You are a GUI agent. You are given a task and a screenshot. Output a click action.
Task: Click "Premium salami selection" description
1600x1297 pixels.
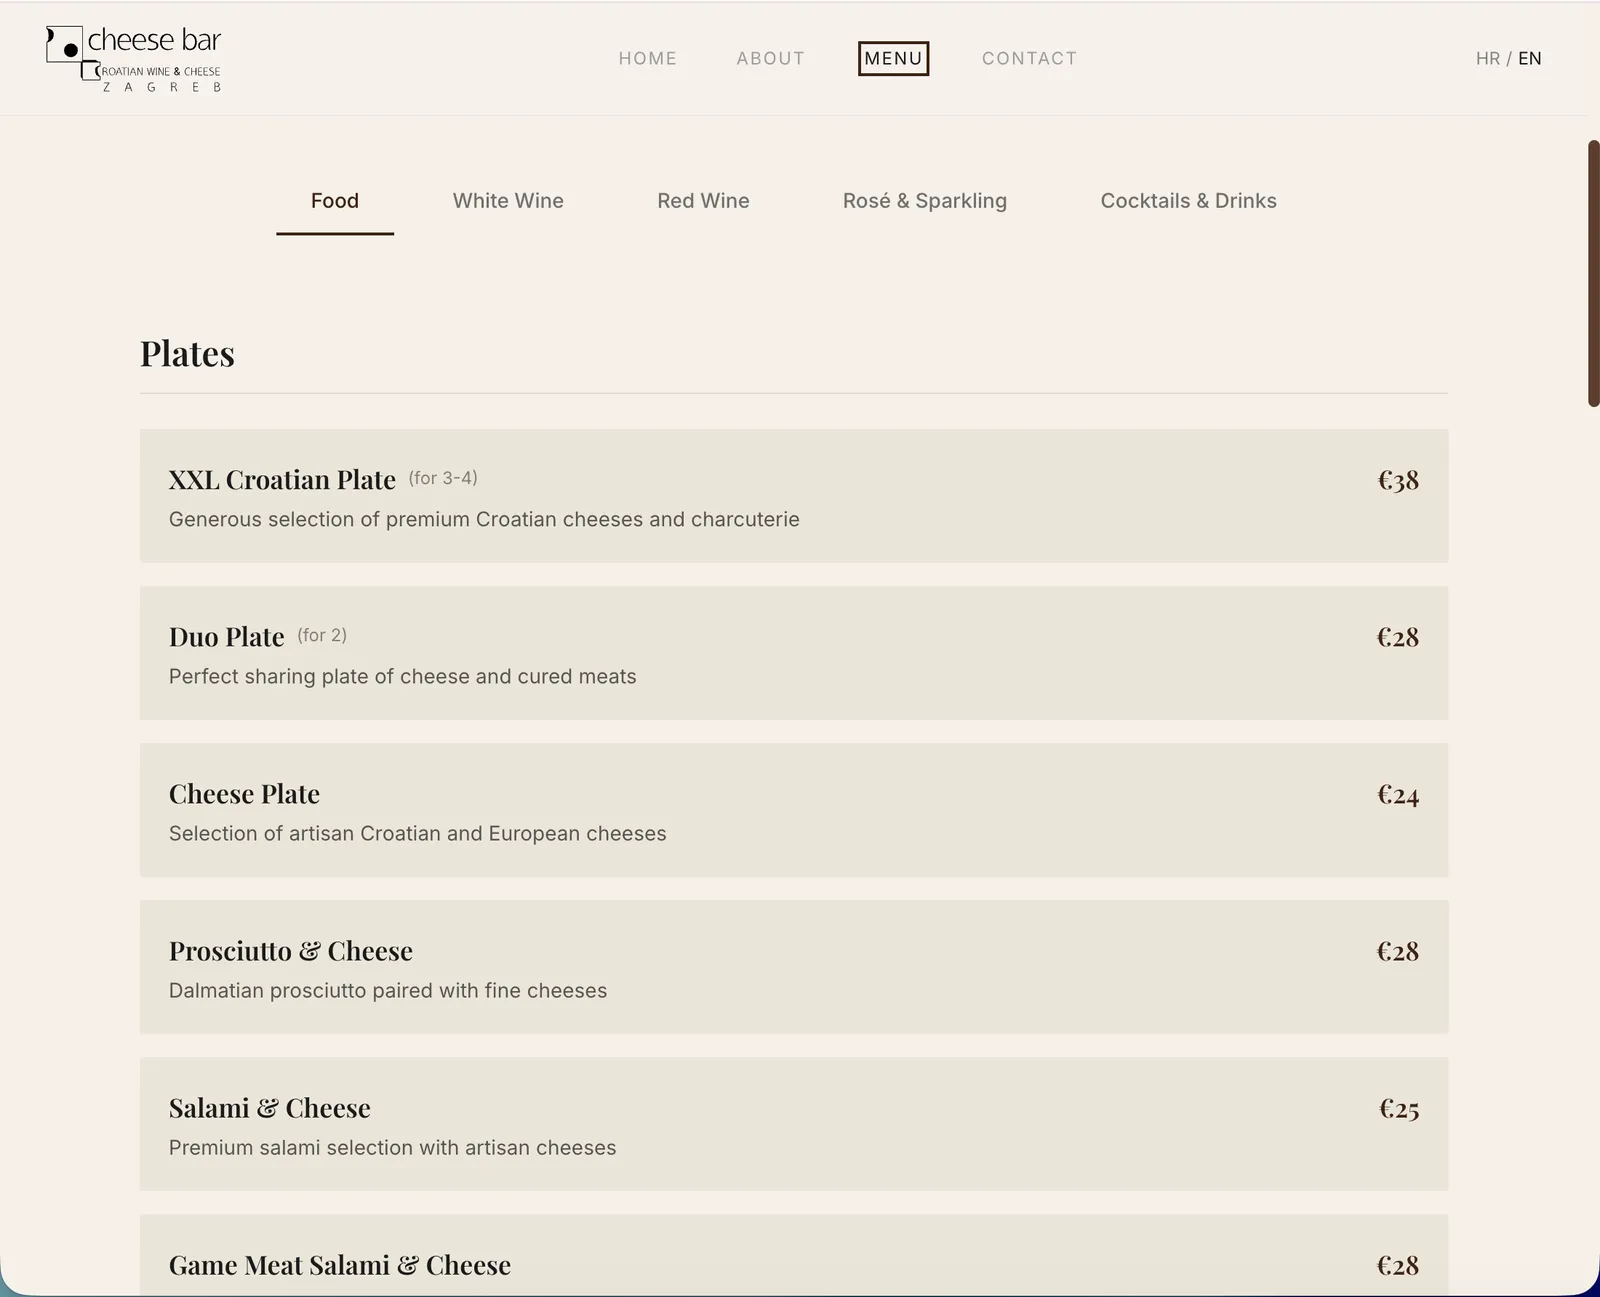coord(393,1148)
